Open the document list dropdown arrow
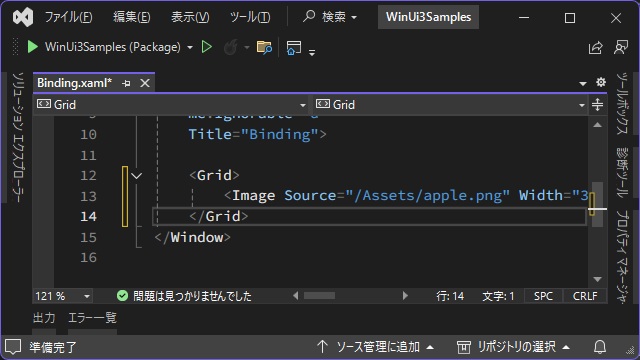Image resolution: width=640 pixels, height=360 pixels. point(583,83)
